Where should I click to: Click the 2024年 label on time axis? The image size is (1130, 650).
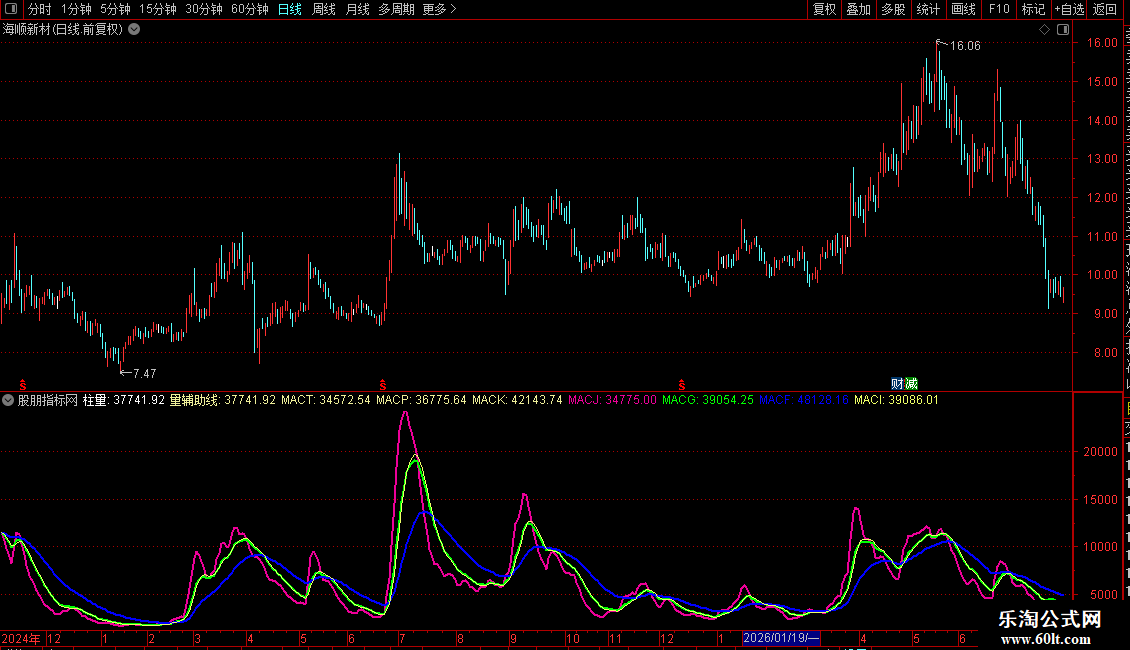pyautogui.click(x=21, y=638)
